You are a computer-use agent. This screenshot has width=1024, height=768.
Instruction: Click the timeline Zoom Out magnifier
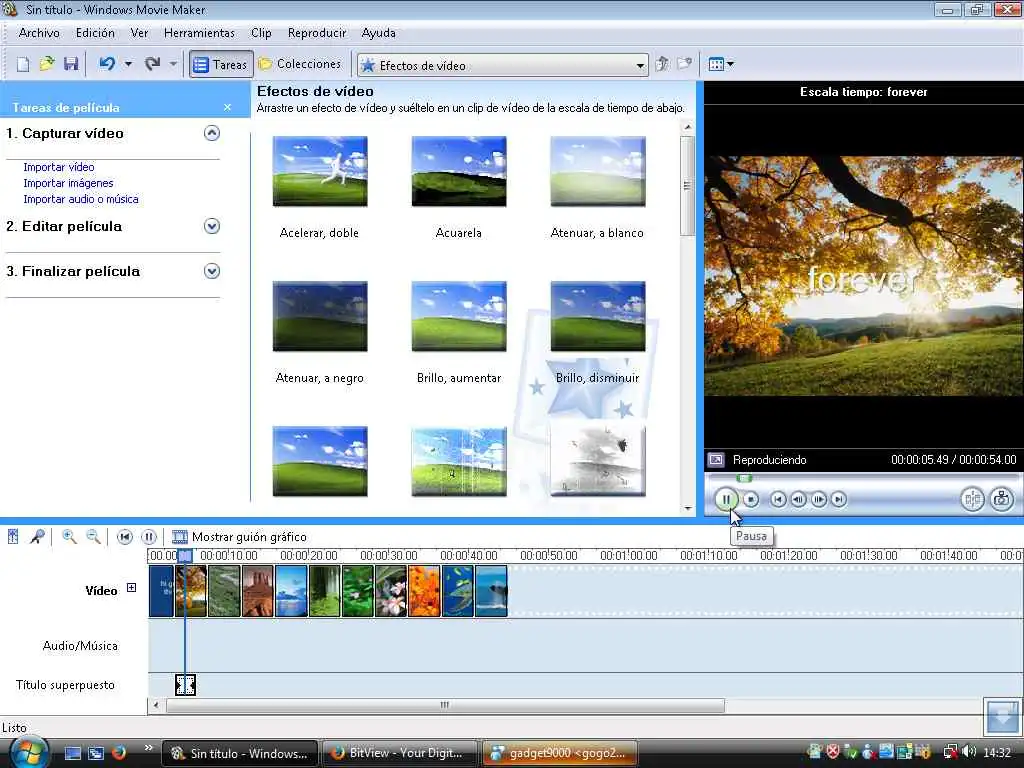94,537
